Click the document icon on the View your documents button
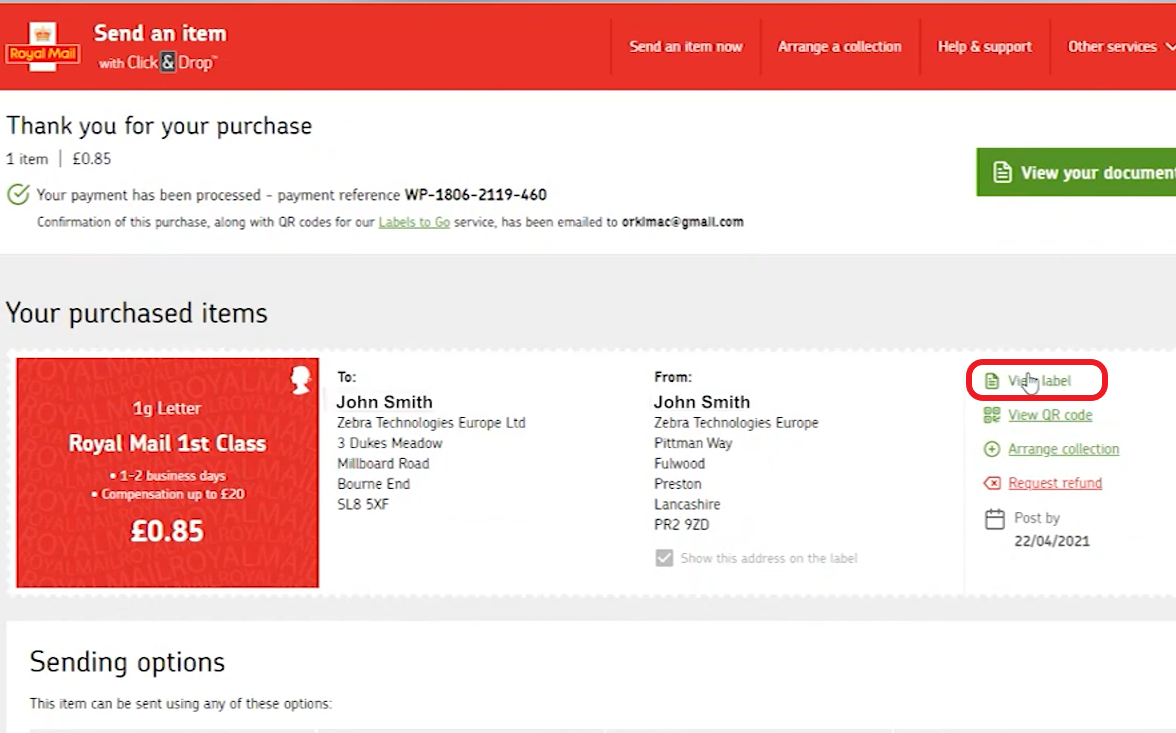This screenshot has width=1176, height=733. (1002, 173)
